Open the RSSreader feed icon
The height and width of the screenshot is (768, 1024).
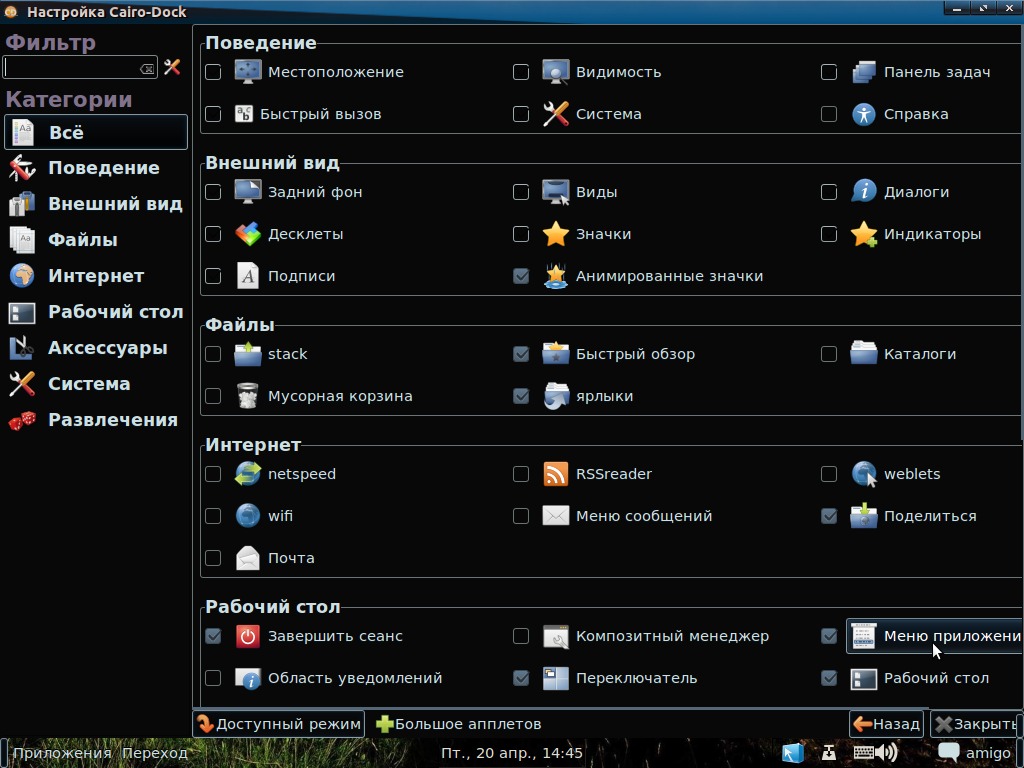tap(556, 474)
